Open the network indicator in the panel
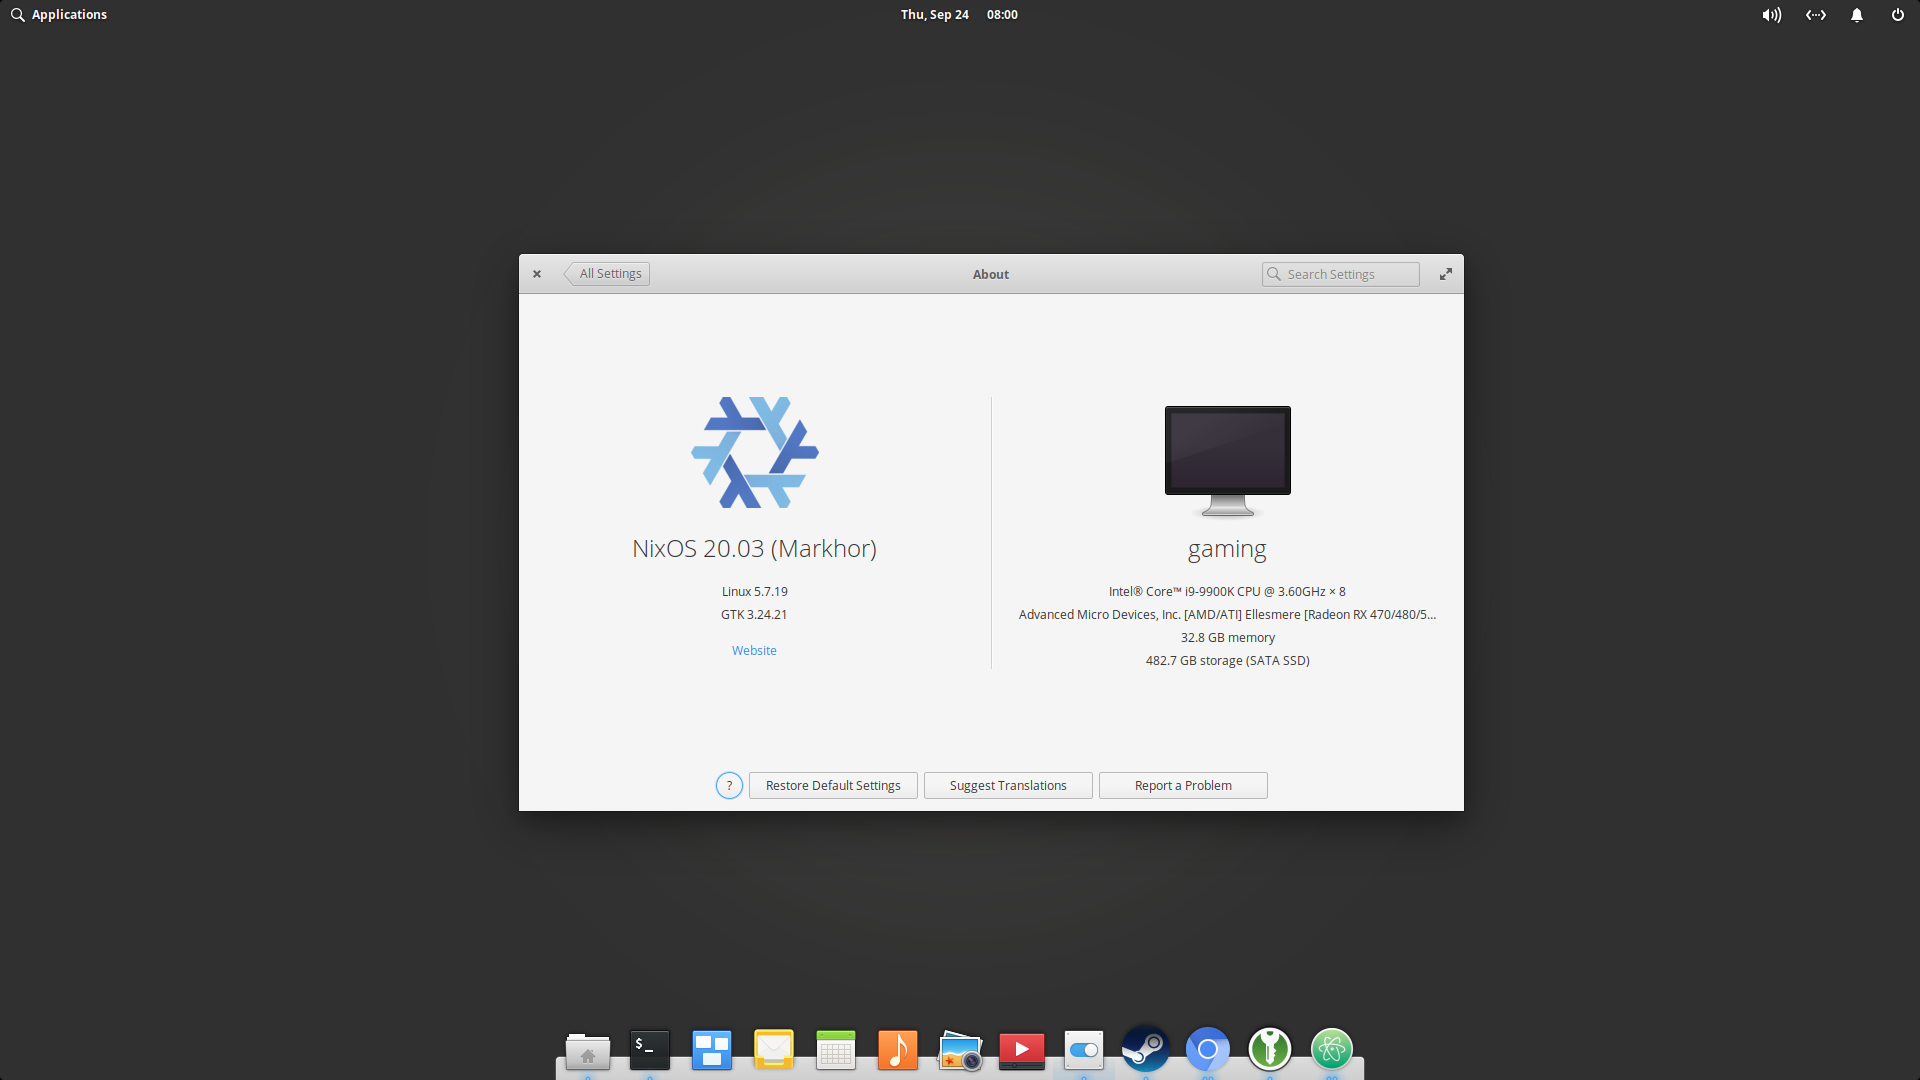Image resolution: width=1920 pixels, height=1080 pixels. 1816,15
